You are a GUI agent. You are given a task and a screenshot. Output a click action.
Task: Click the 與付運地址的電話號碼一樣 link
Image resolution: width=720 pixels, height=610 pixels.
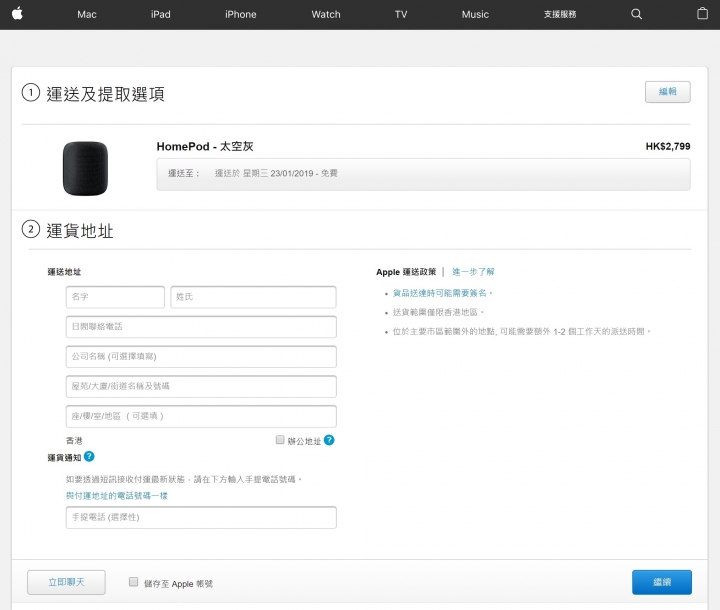[x=117, y=496]
